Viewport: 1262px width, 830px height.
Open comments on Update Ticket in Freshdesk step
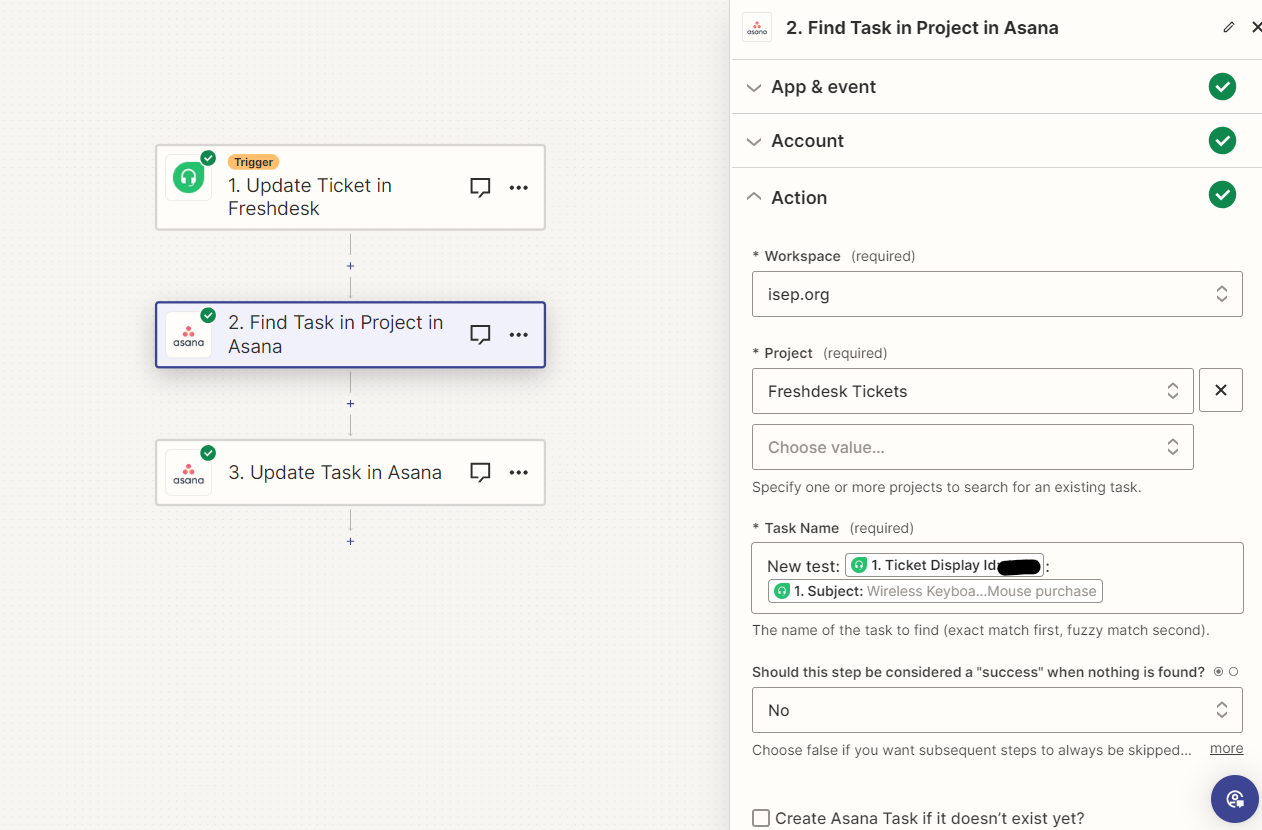480,187
